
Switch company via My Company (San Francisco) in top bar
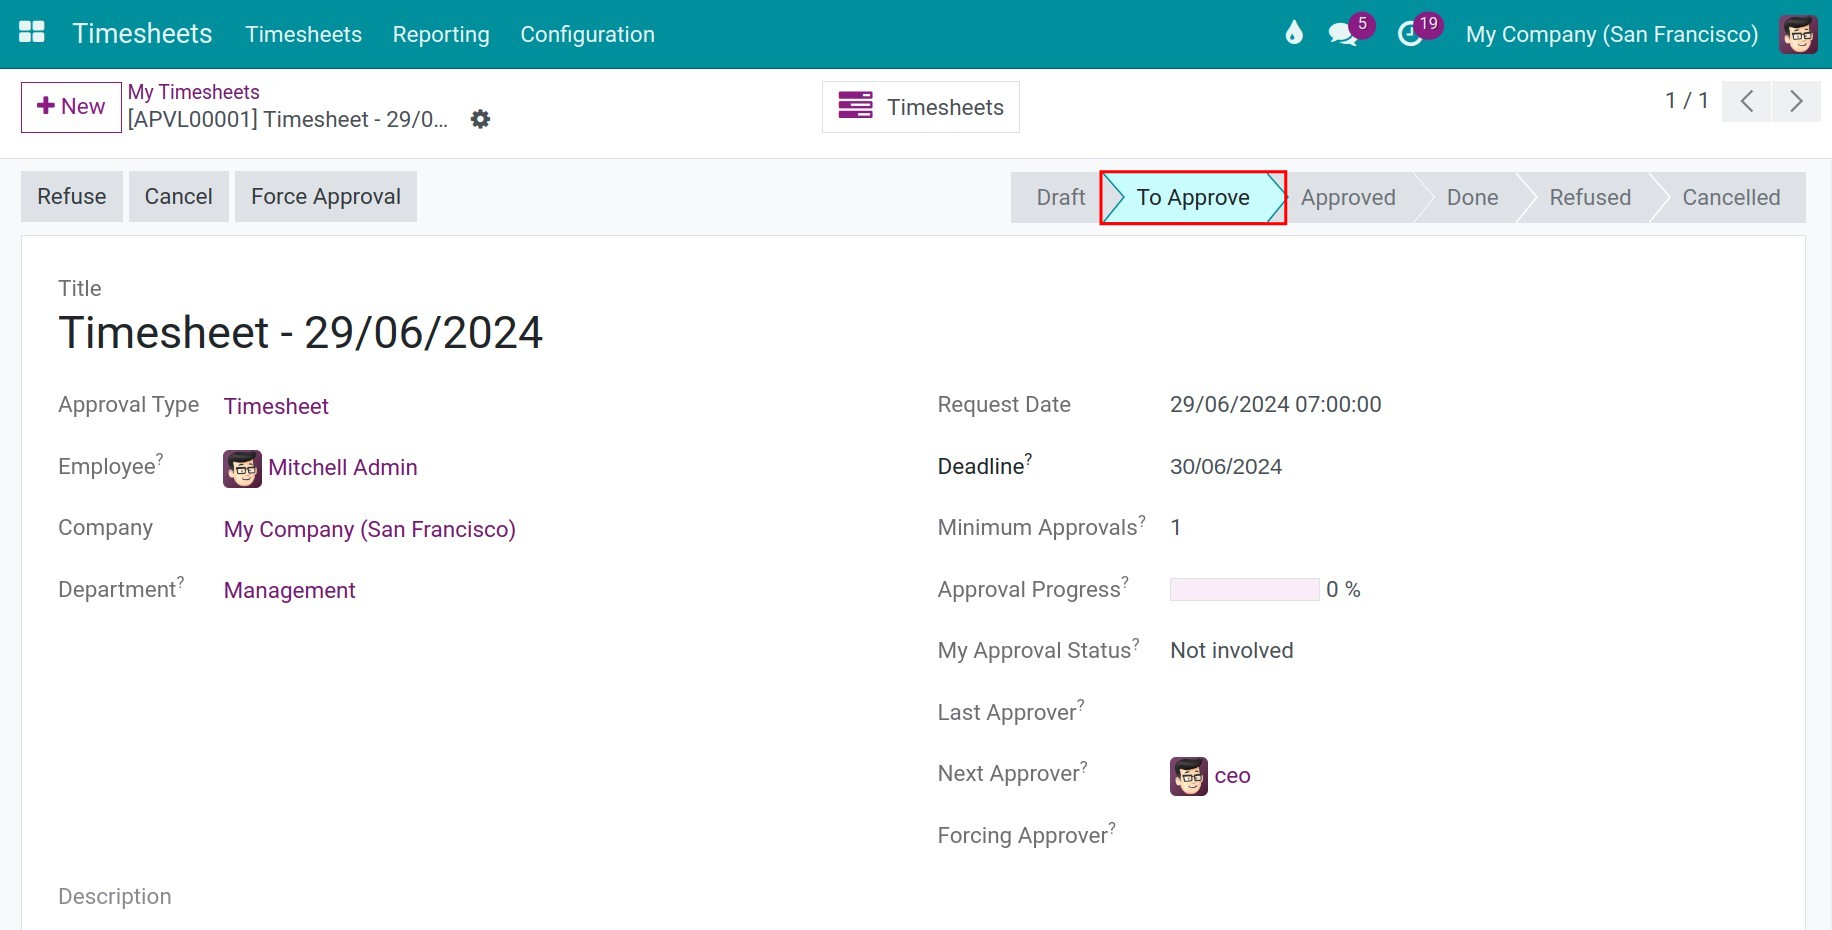[1611, 34]
